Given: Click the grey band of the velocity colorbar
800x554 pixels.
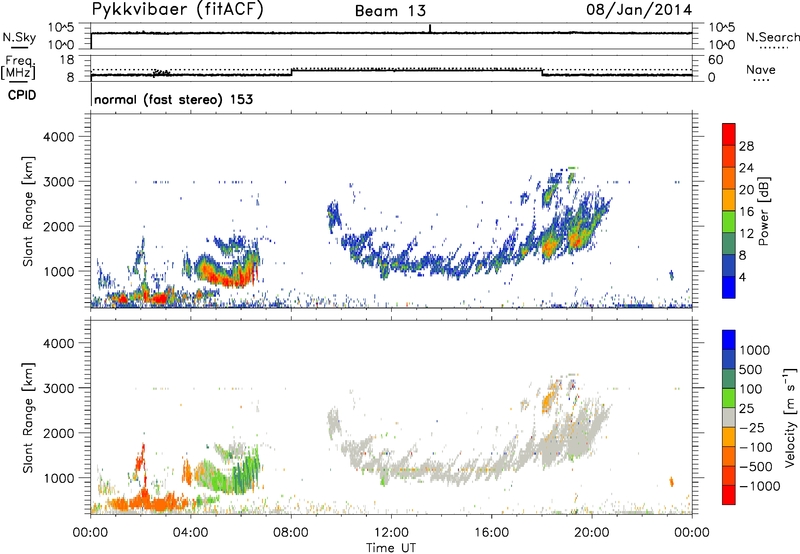Looking at the screenshot, I should (x=729, y=417).
